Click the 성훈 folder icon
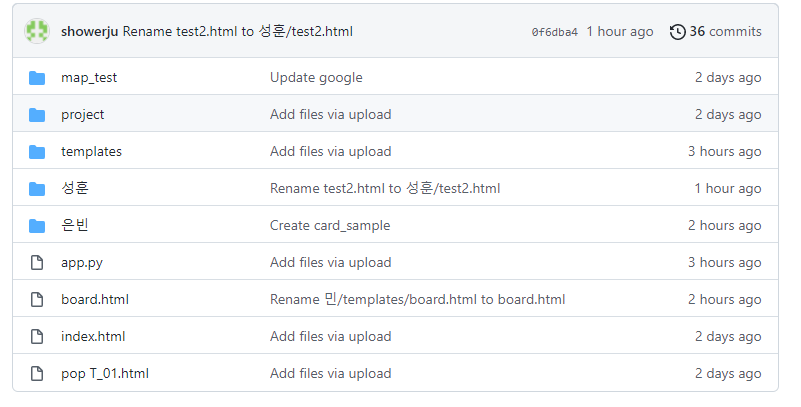The width and height of the screenshot is (801, 407). pyautogui.click(x=38, y=189)
